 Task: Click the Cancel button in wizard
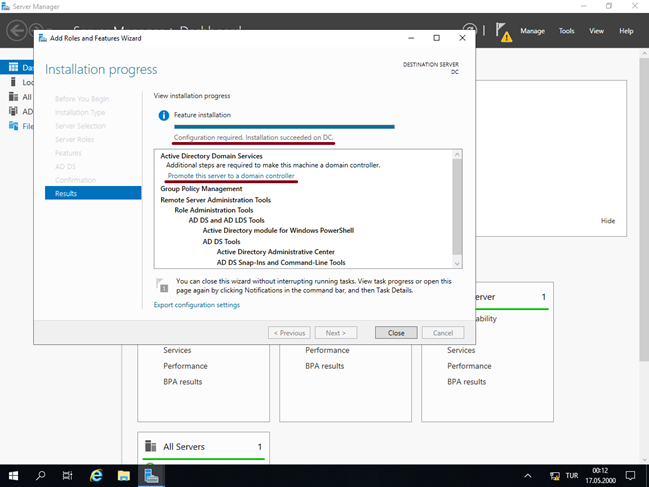point(443,333)
